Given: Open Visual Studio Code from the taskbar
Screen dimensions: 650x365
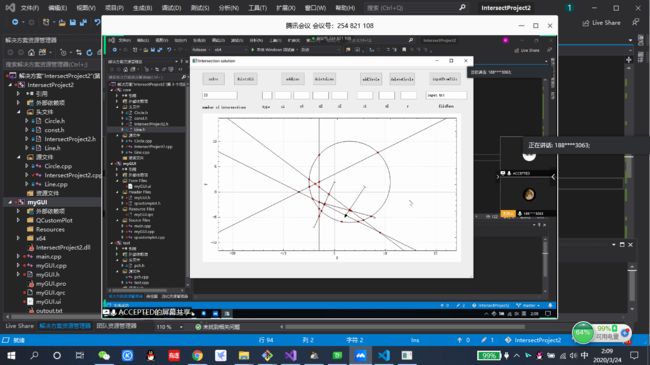Looking at the screenshot, I should (384, 355).
